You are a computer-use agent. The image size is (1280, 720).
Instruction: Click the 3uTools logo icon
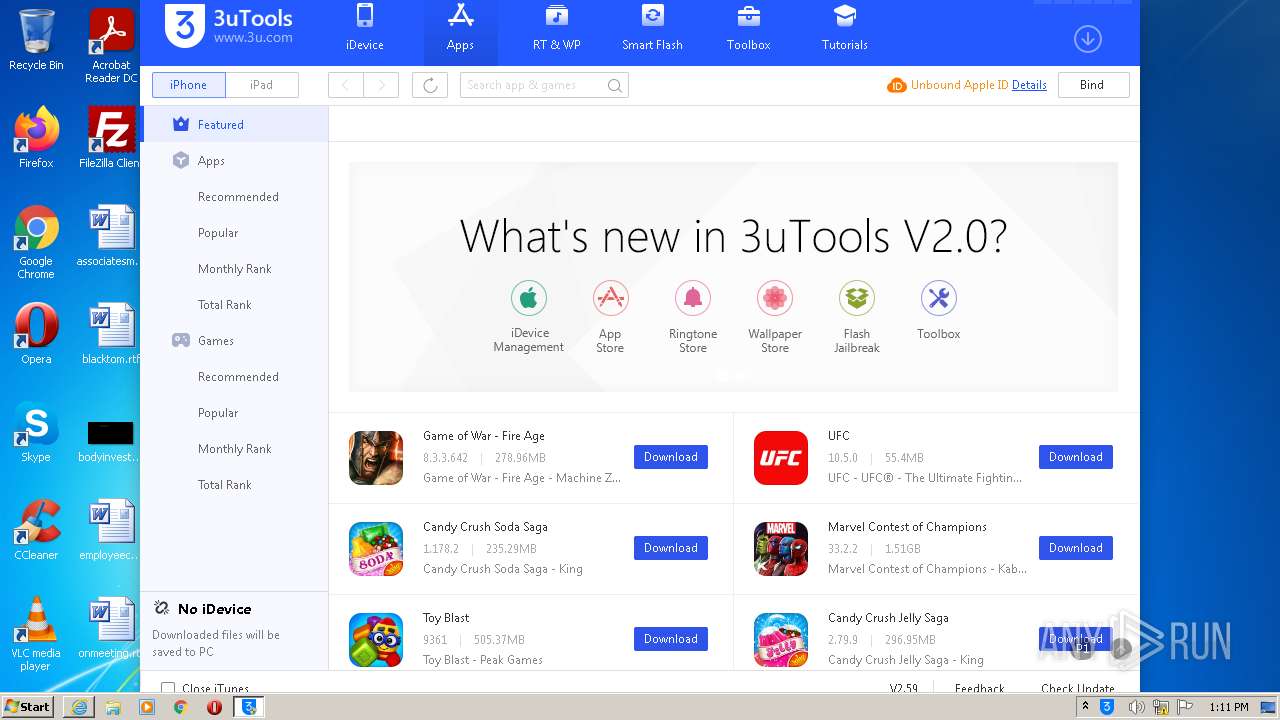click(184, 26)
